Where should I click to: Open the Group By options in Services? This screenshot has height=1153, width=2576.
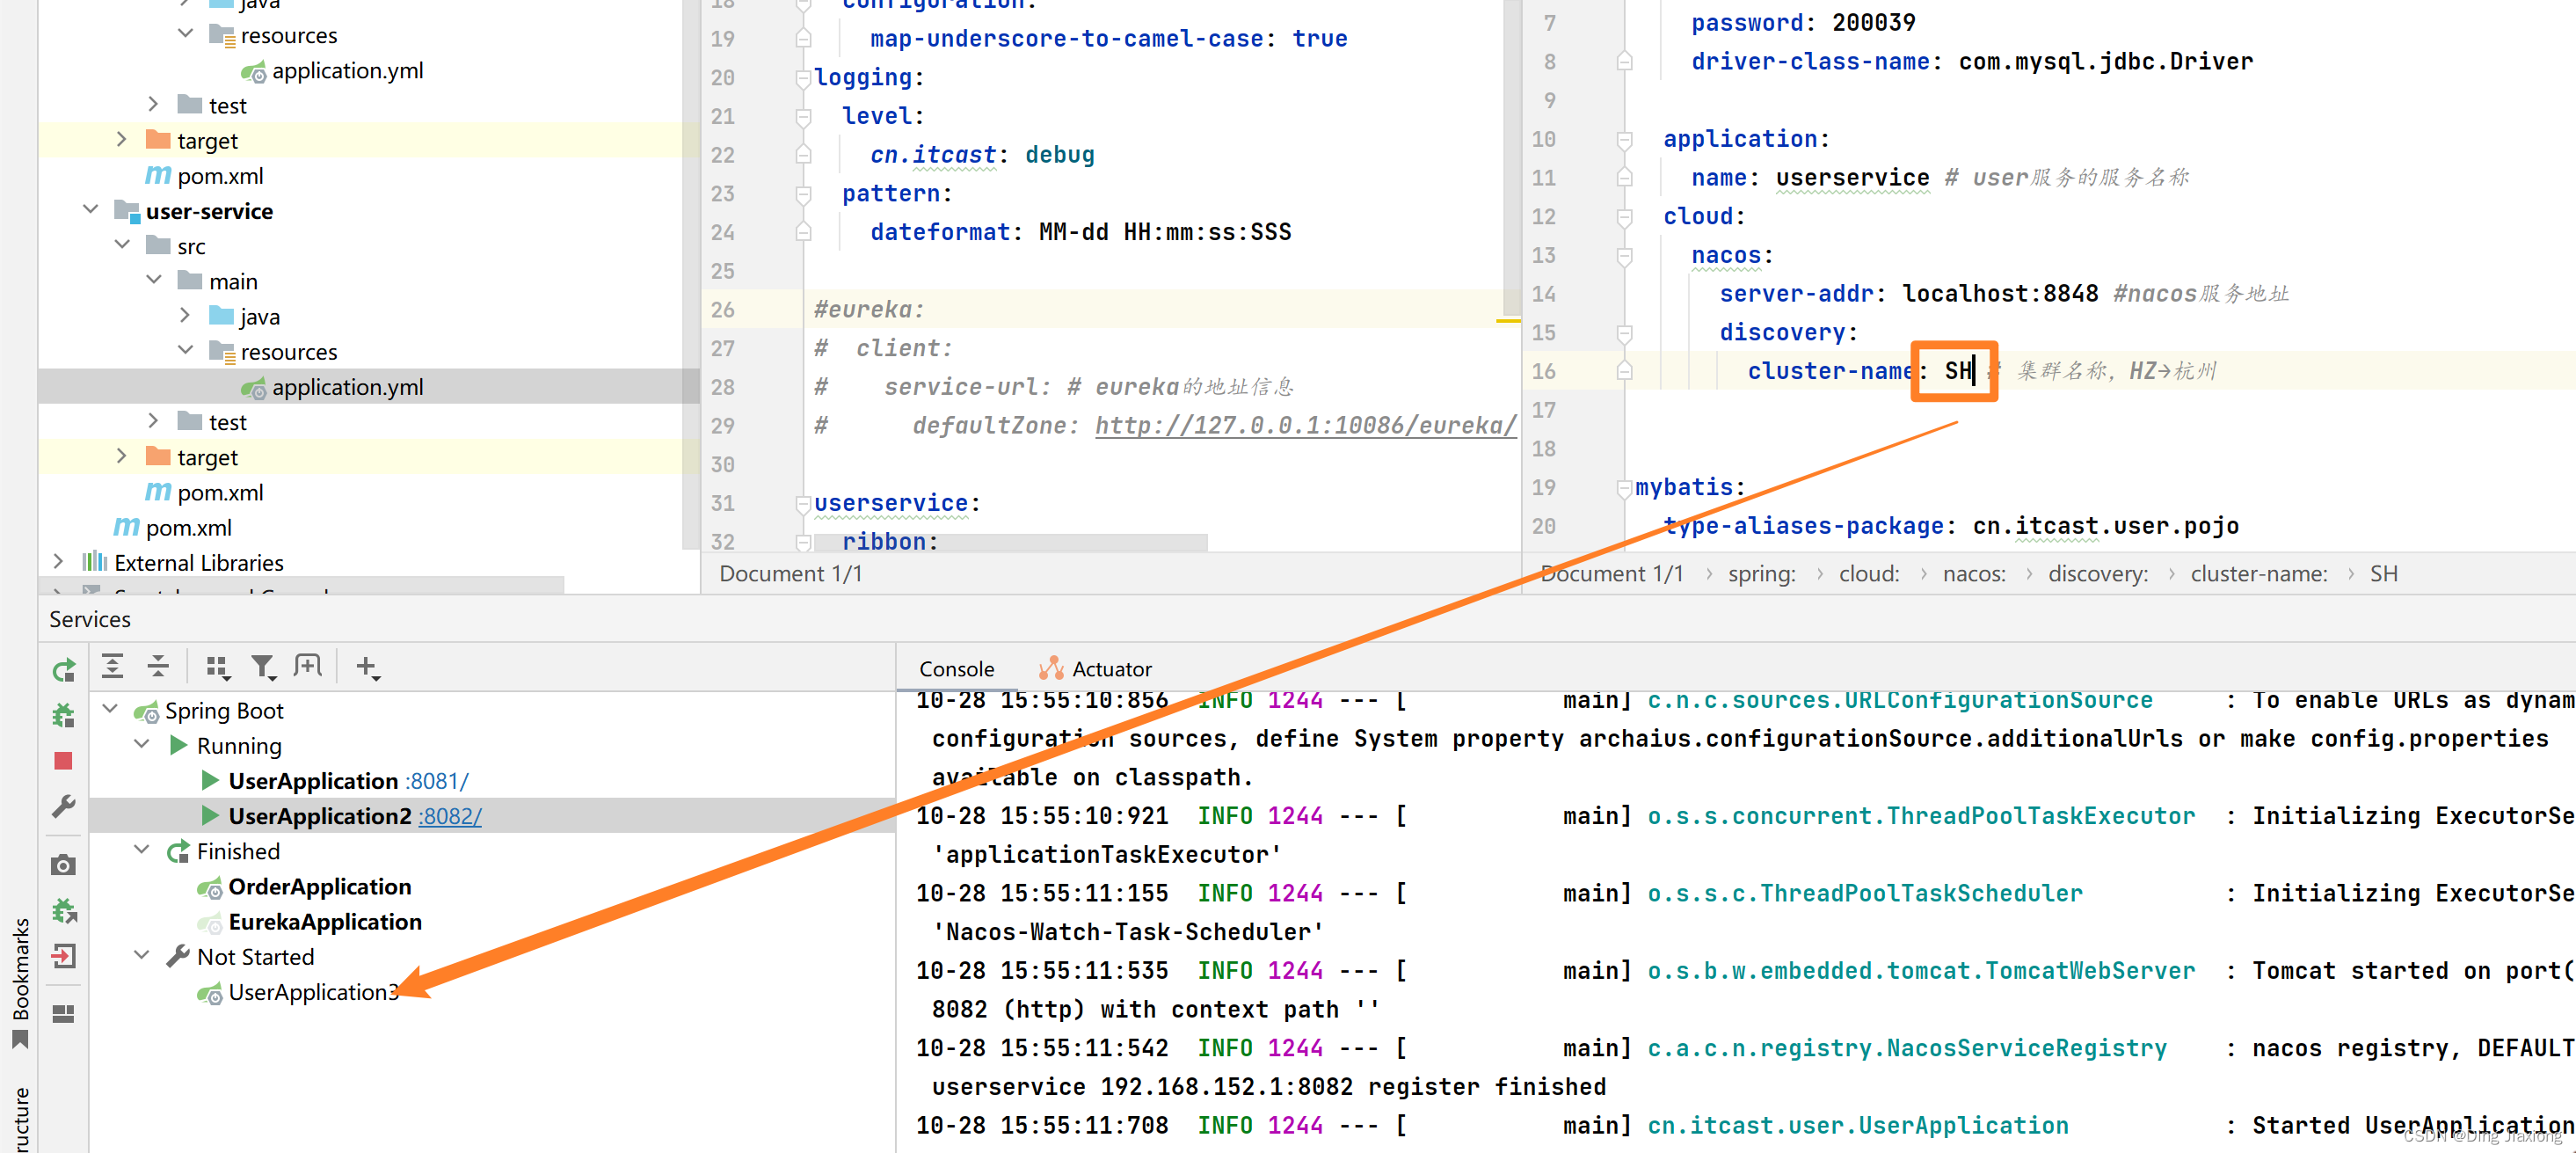217,667
